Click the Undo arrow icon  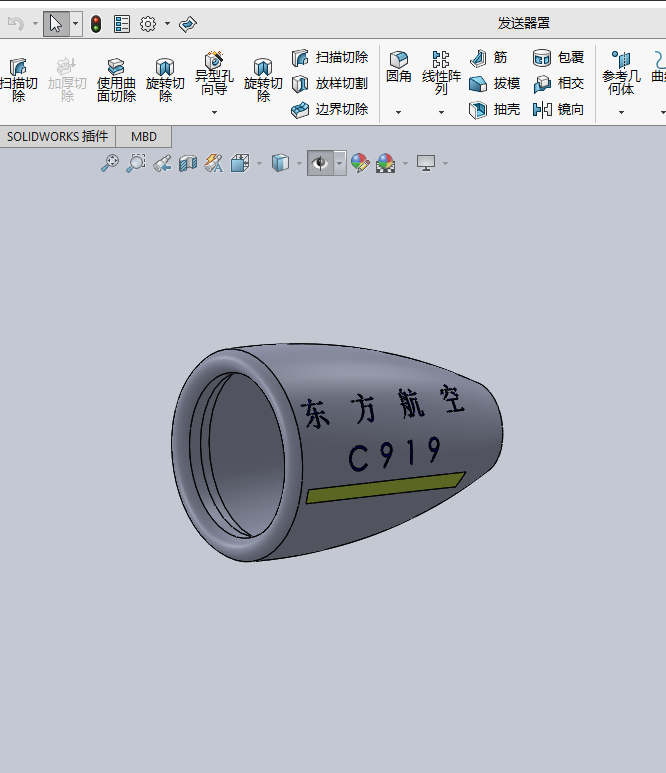pyautogui.click(x=16, y=23)
